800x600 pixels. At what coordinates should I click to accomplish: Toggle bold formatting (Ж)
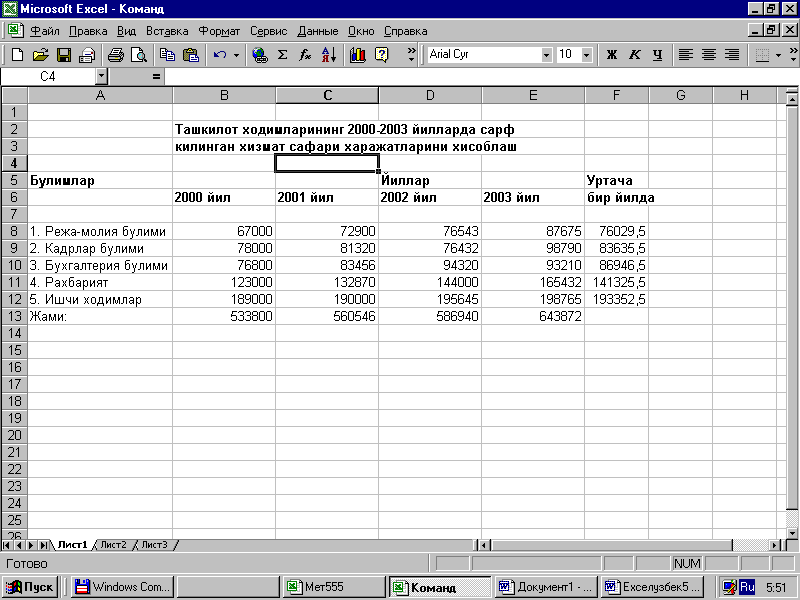click(x=611, y=54)
